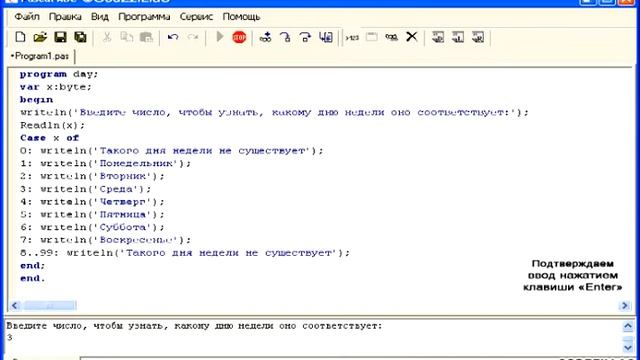Click the editor horizontal scrollbar left arrow
640x360 pixels.
(x=15, y=305)
